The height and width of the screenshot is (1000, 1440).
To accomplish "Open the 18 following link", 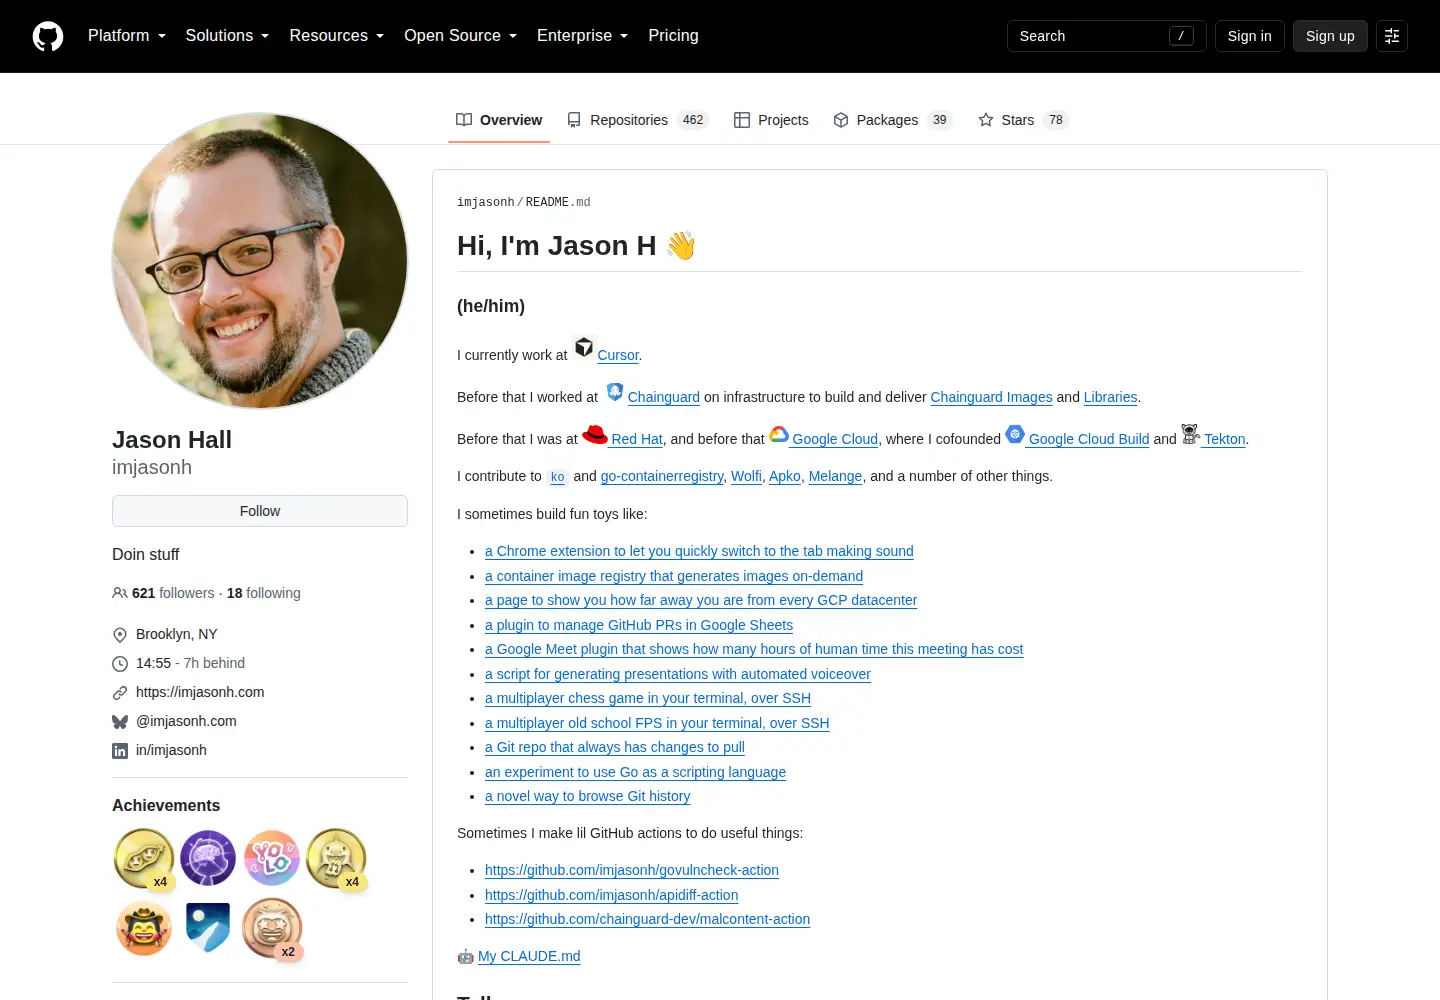I will pyautogui.click(x=264, y=593).
